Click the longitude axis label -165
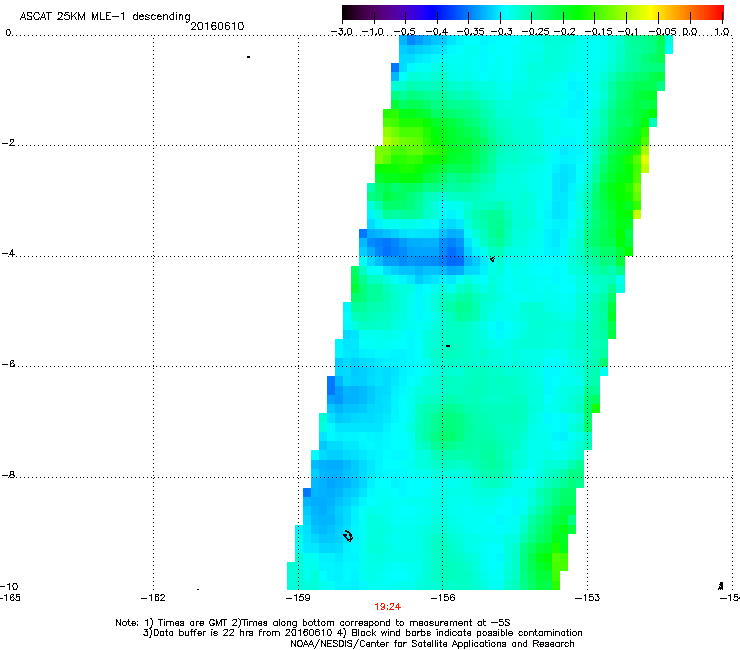This screenshot has width=740, height=650. 10,597
